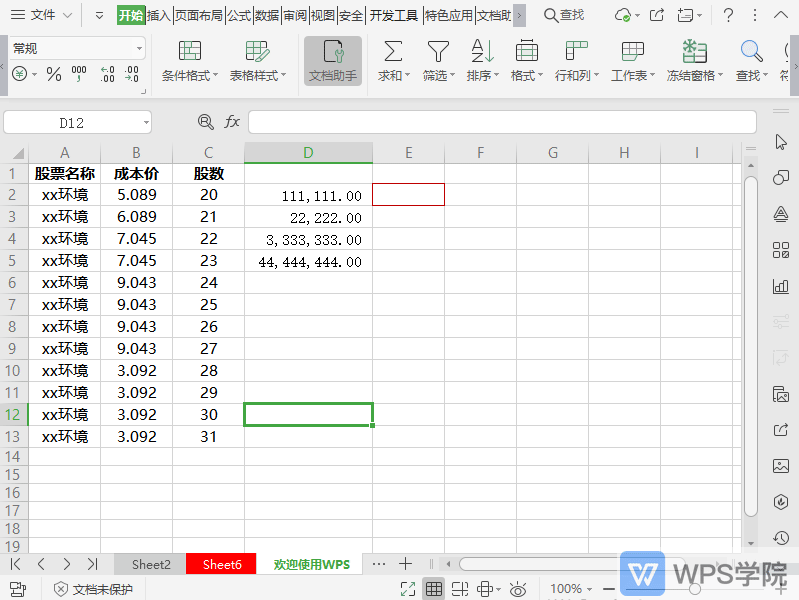Click the AutoSum (求和) sigma icon

pos(393,52)
